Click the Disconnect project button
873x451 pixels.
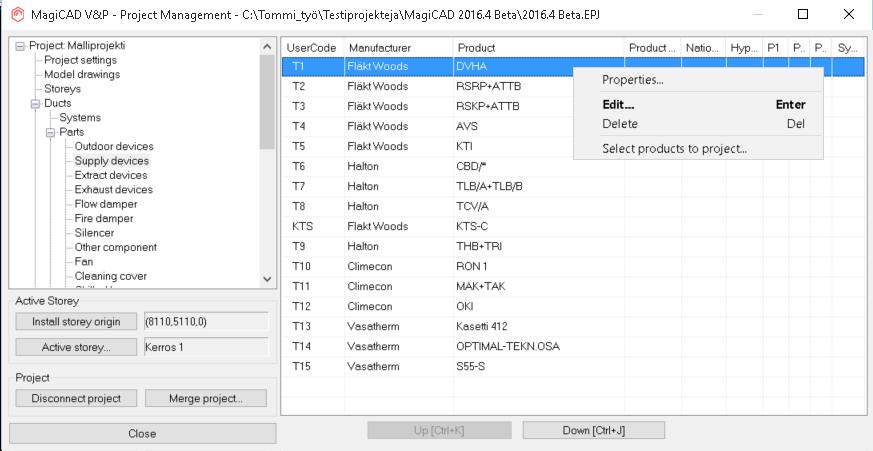pyautogui.click(x=76, y=399)
